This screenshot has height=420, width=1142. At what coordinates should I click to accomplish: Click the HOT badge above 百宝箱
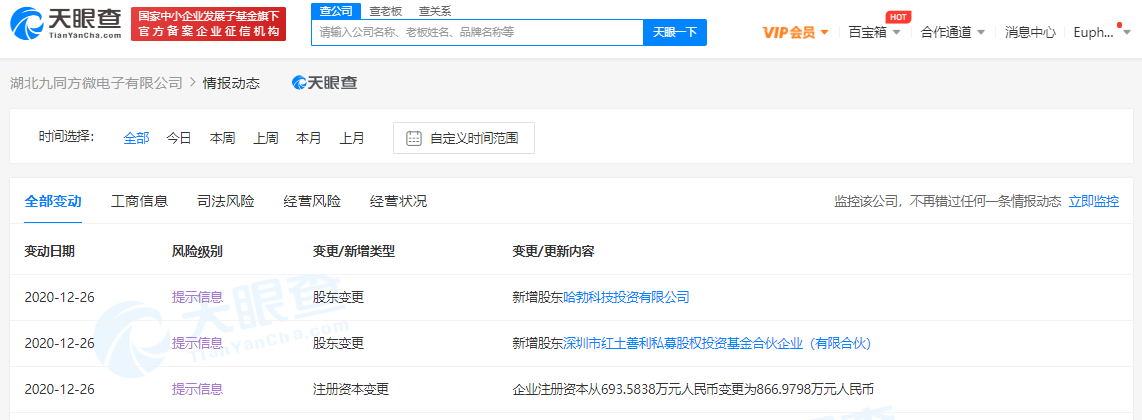point(897,17)
